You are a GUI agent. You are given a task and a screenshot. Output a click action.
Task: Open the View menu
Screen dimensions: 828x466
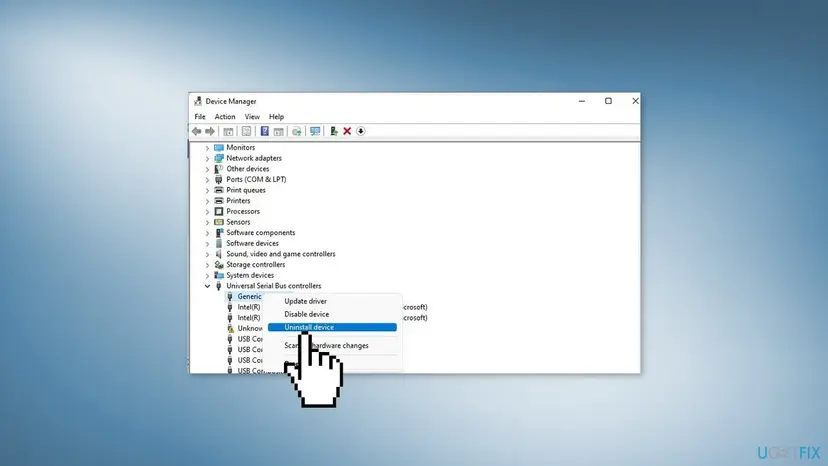(x=252, y=116)
